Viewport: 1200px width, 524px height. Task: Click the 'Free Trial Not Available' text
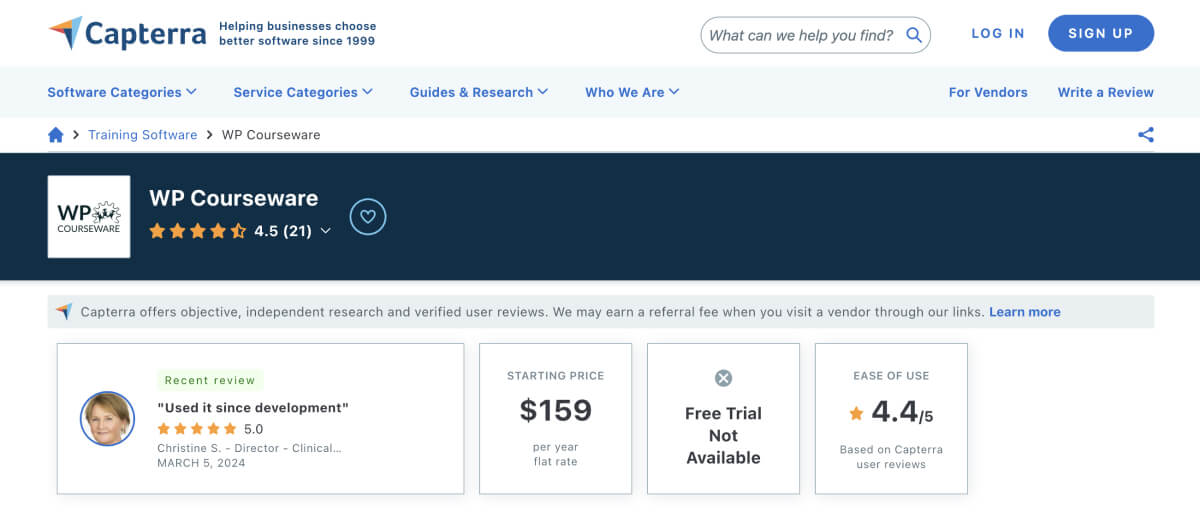tap(723, 435)
